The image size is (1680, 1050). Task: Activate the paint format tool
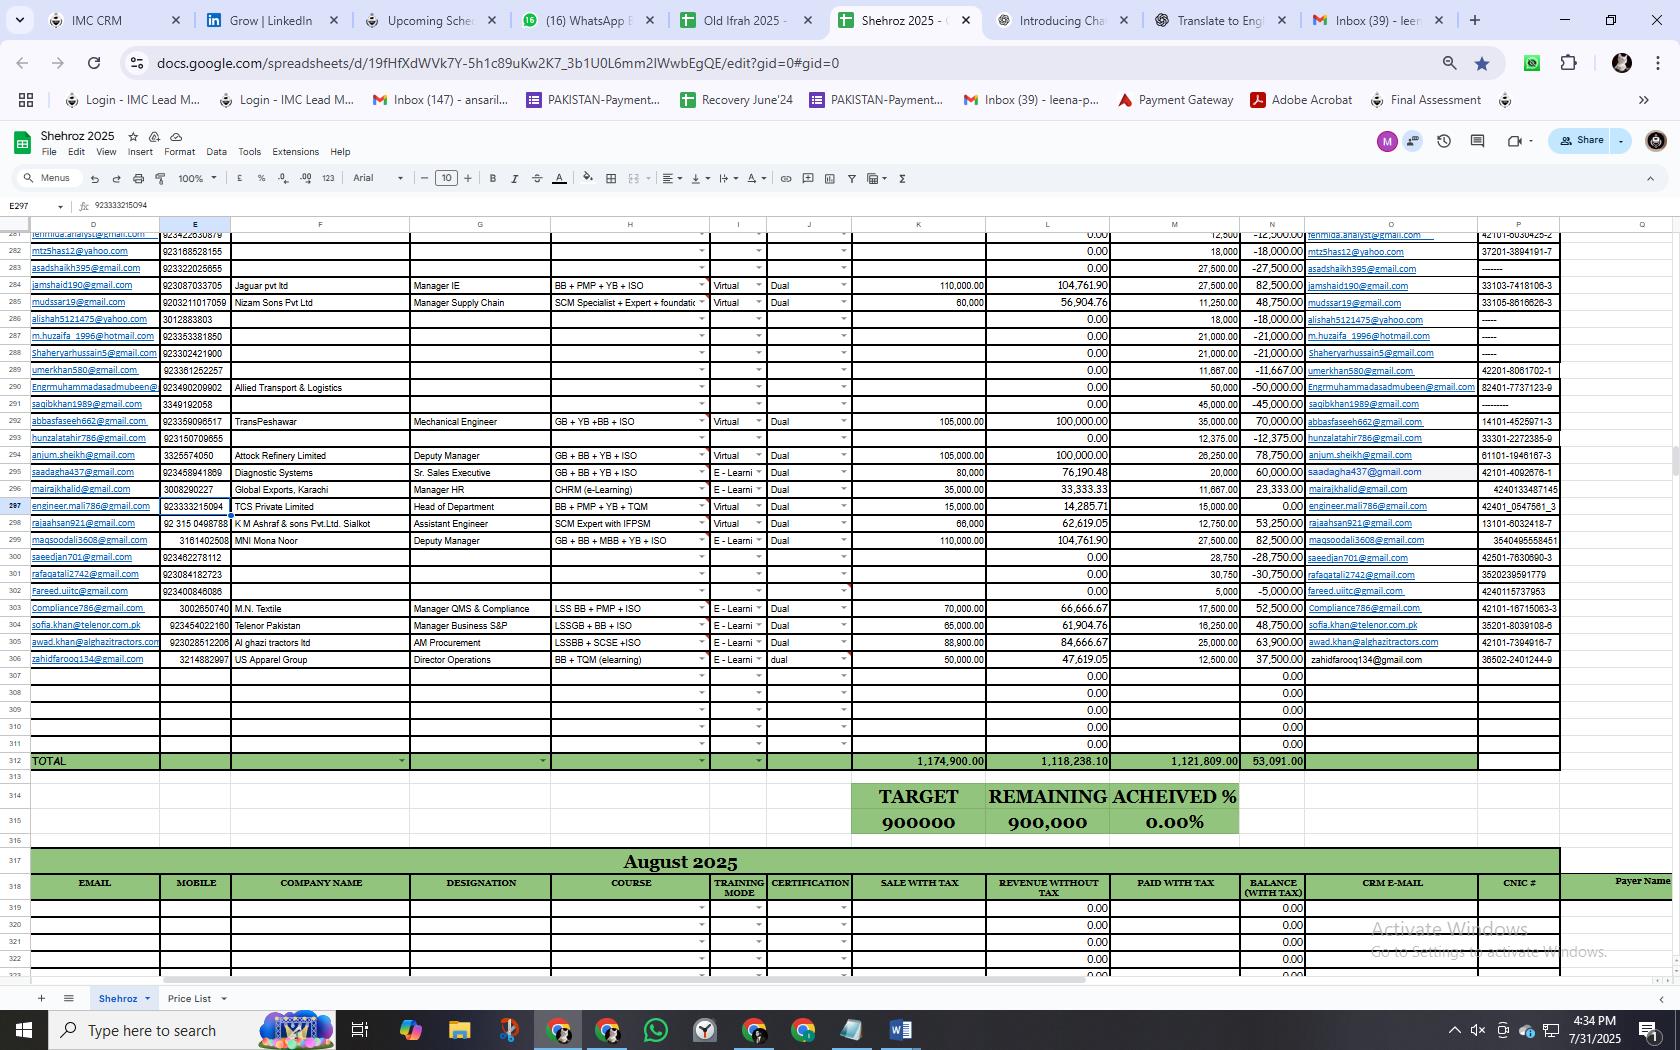pyautogui.click(x=160, y=179)
